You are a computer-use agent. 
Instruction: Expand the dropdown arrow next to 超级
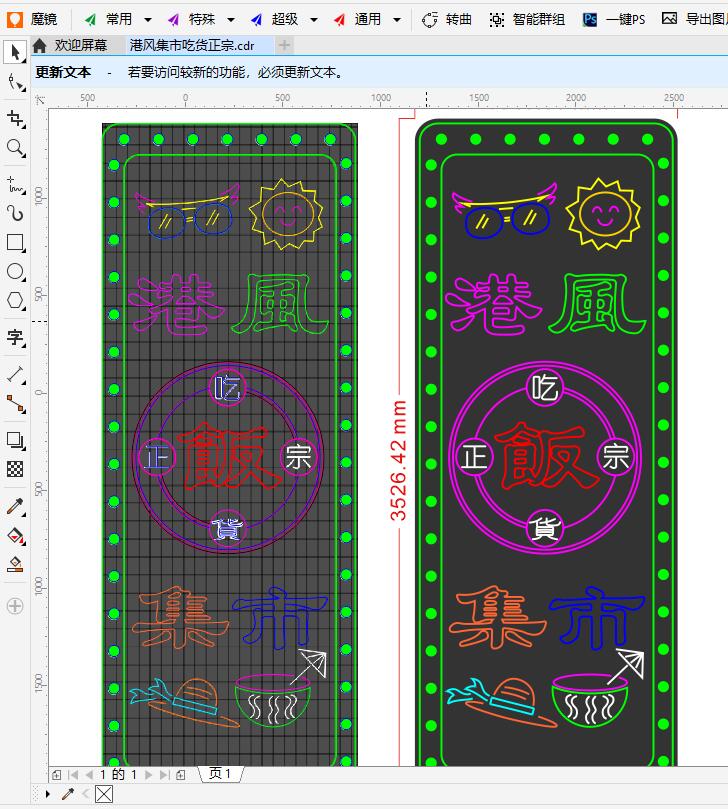pyautogui.click(x=314, y=20)
